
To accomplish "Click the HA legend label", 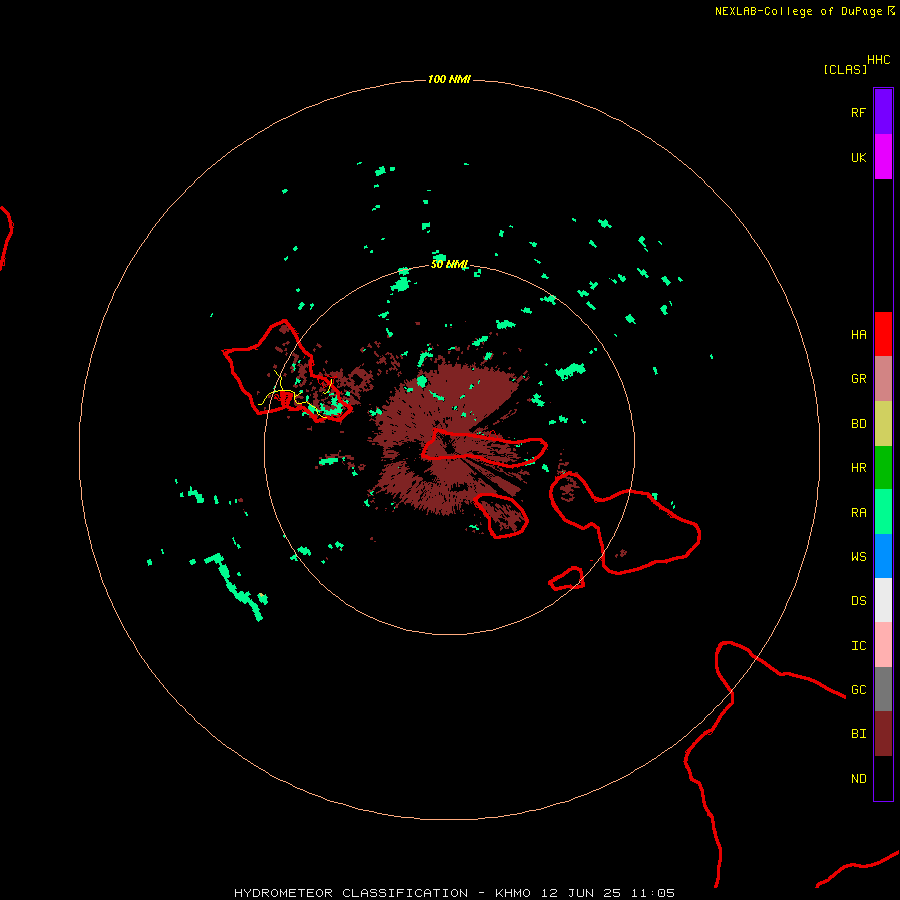I will (858, 335).
